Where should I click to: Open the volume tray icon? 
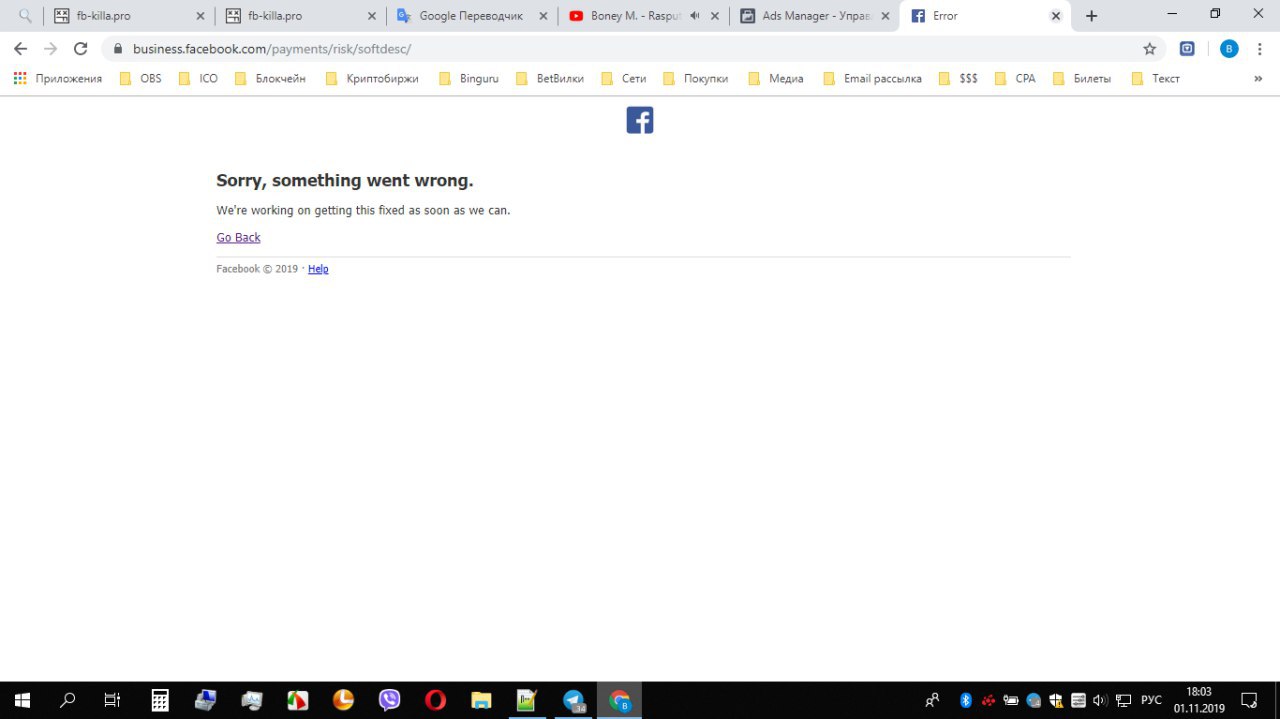1101,700
